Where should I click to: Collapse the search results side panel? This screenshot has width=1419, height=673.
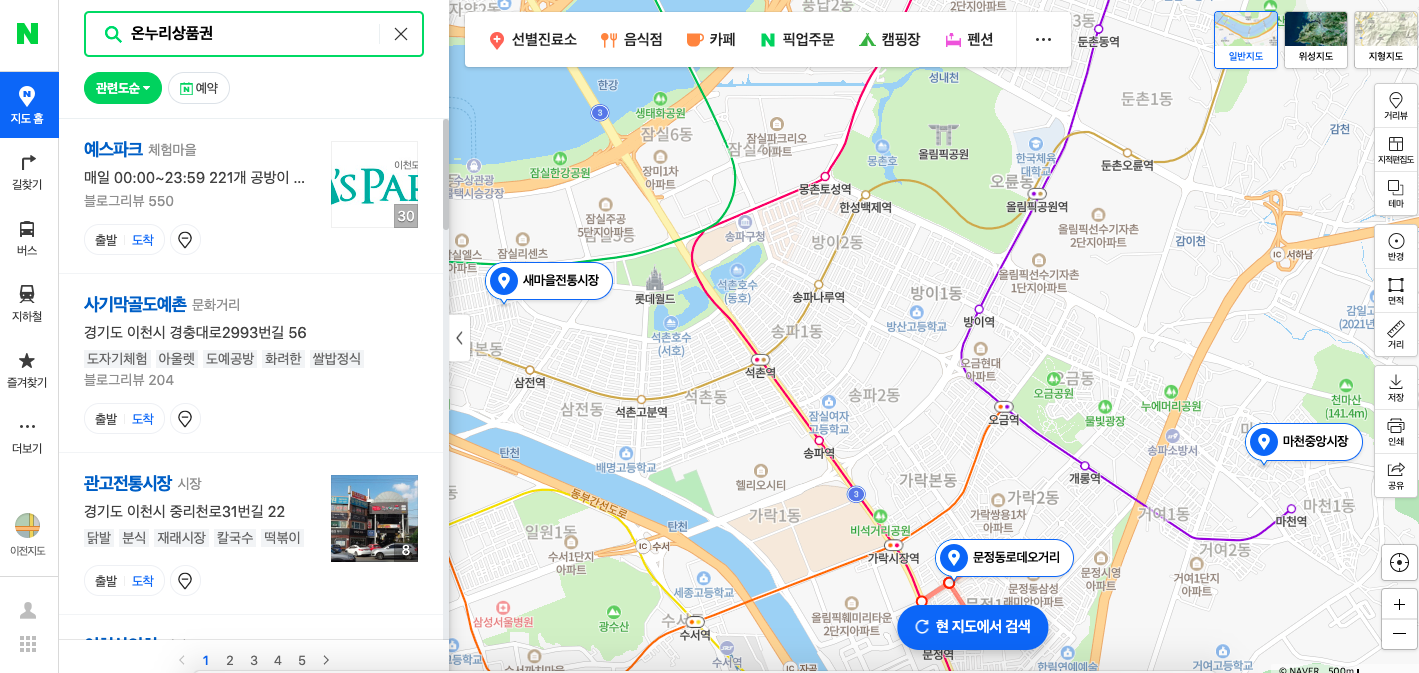click(x=459, y=337)
